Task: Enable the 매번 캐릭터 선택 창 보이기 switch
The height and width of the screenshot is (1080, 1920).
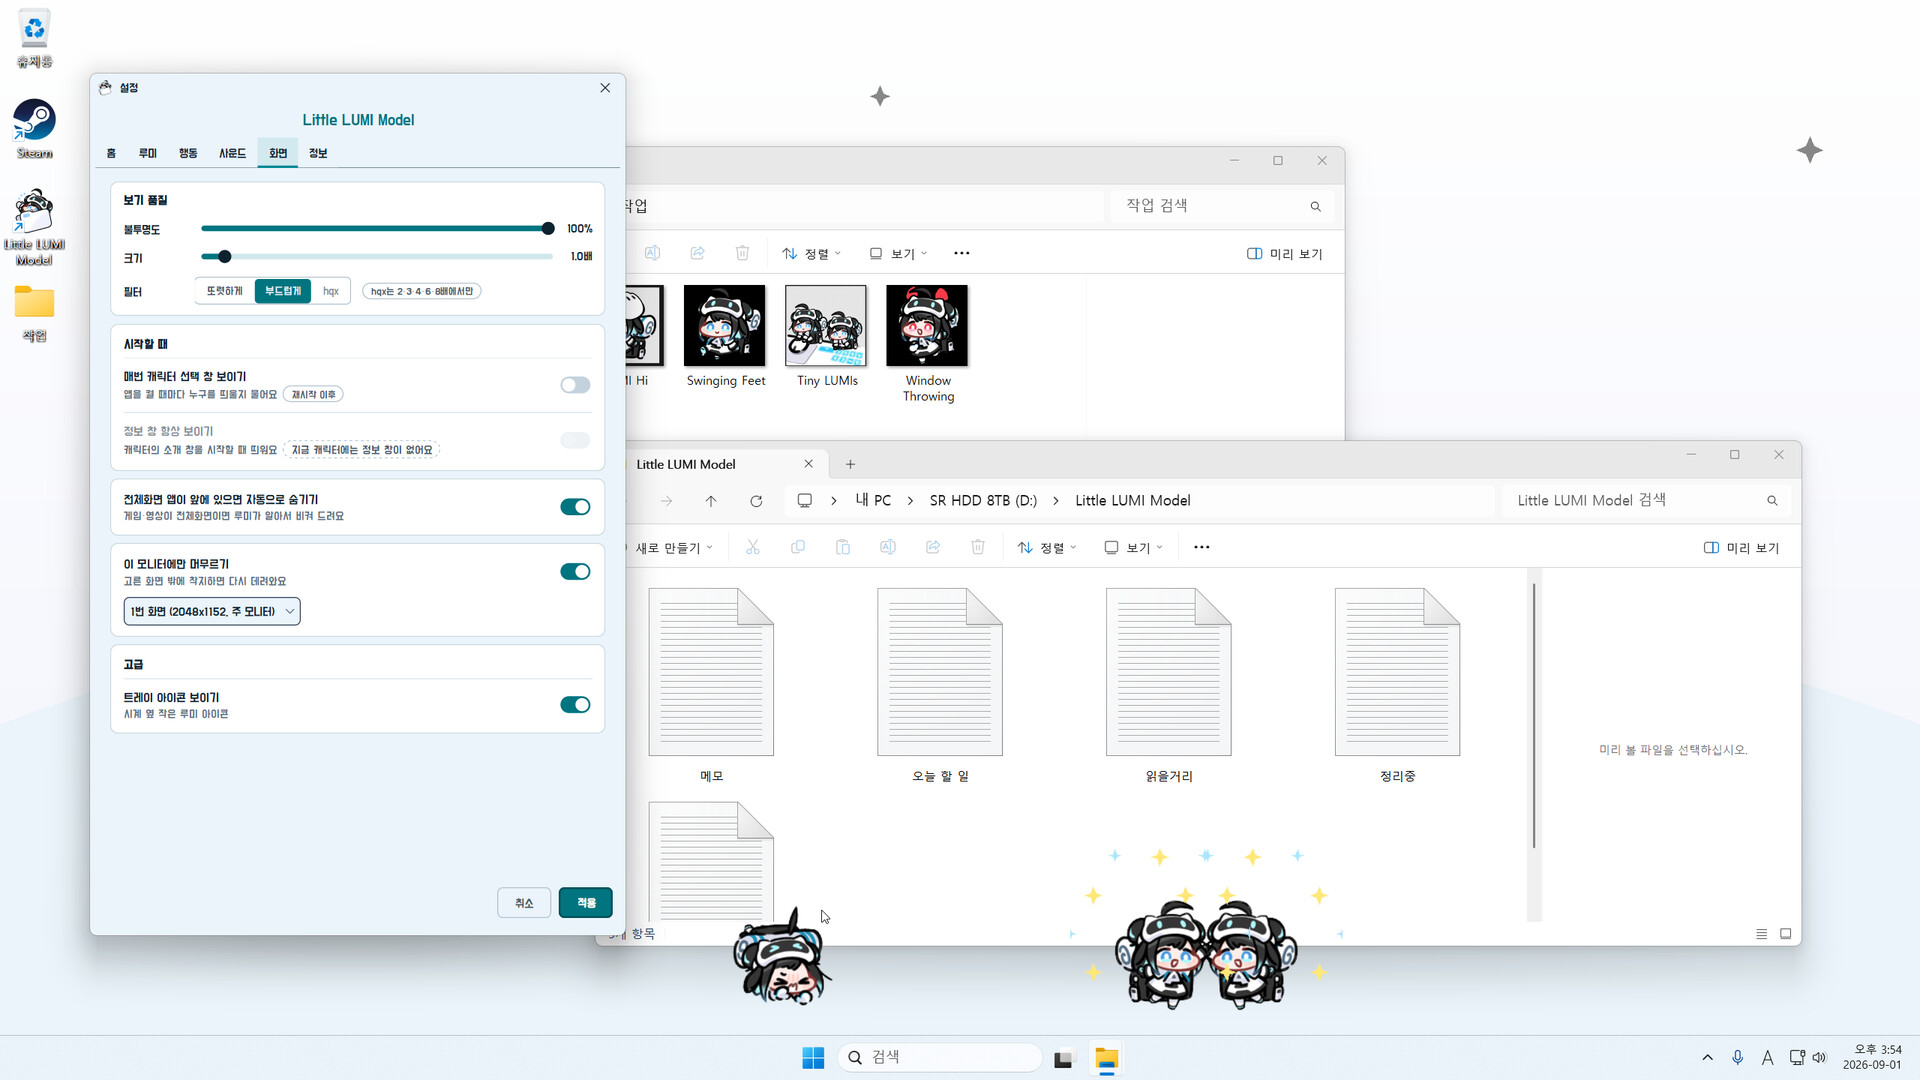Action: (x=575, y=385)
